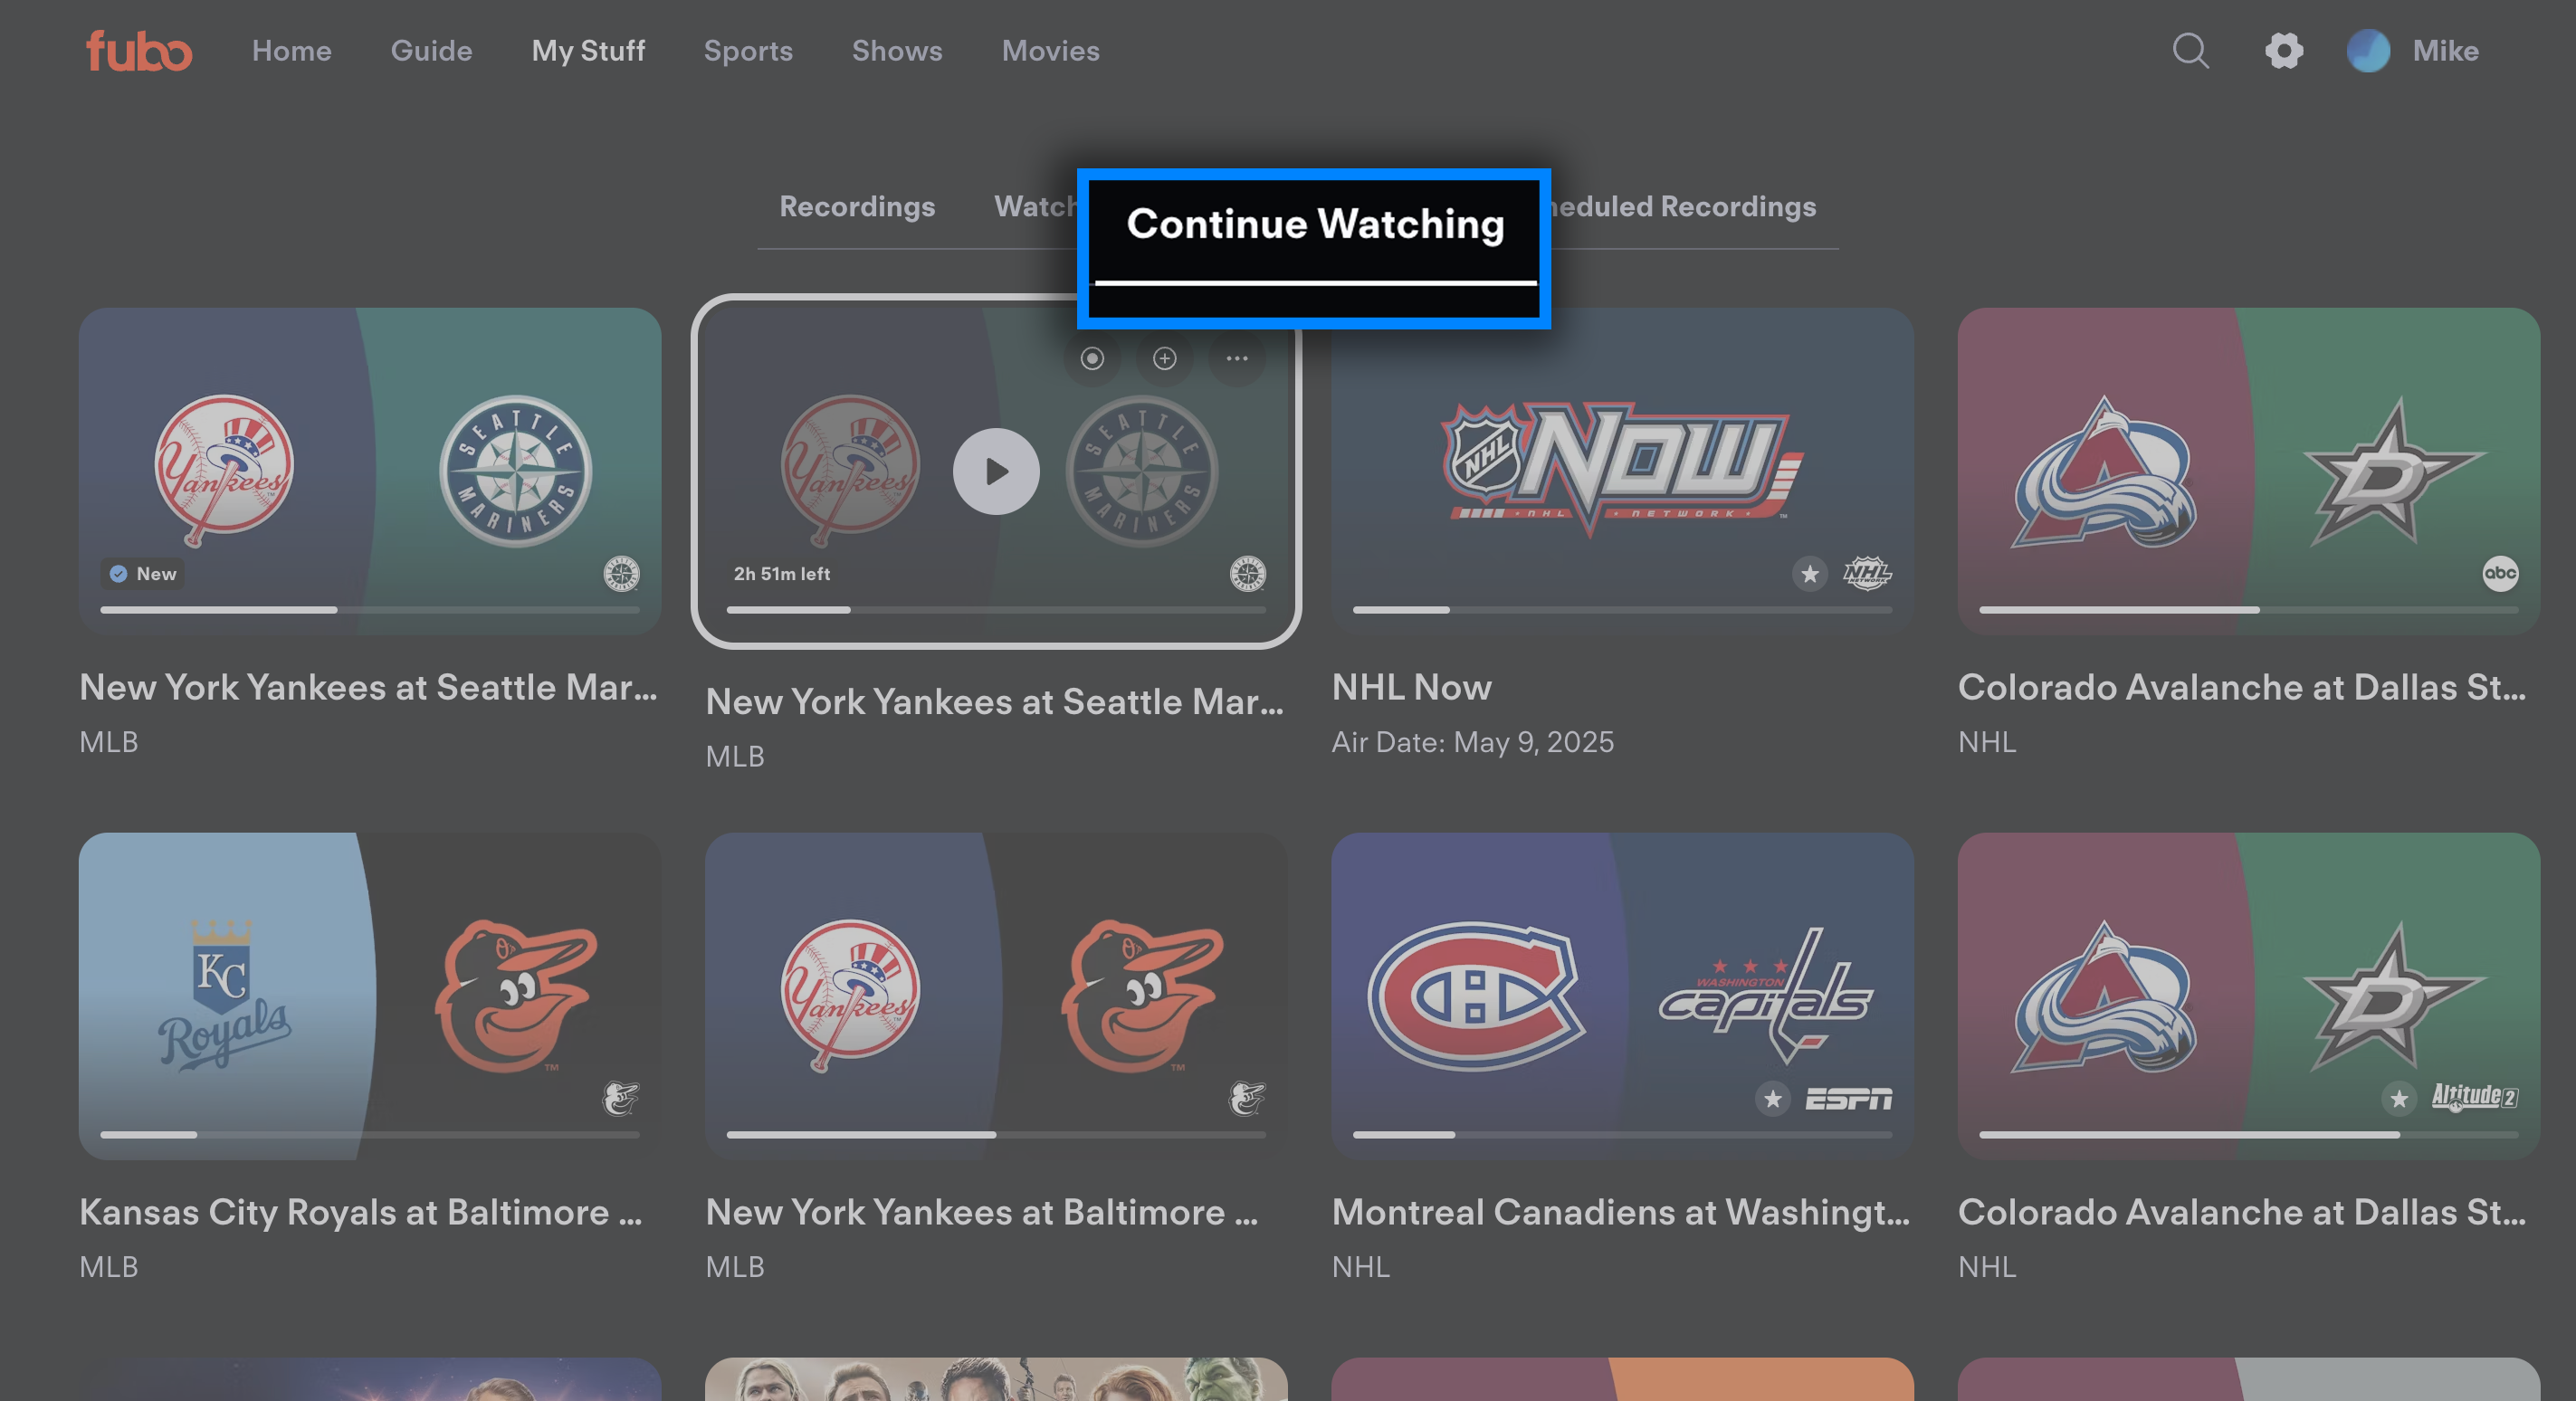The width and height of the screenshot is (2576, 1401).
Task: Open Mike's profile avatar
Action: click(x=2368, y=51)
